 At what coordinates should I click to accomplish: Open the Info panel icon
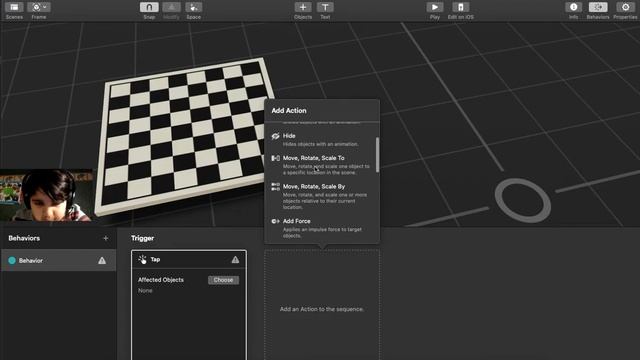[x=573, y=7]
